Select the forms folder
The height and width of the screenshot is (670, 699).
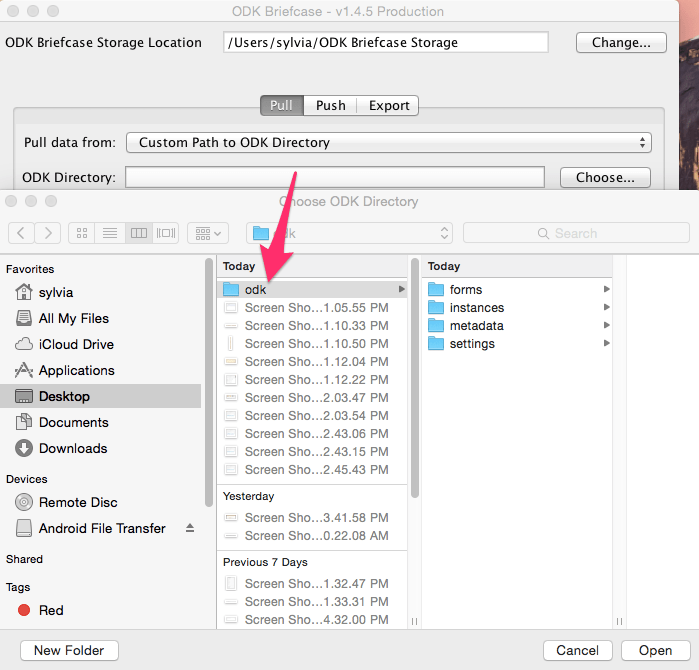[x=517, y=290]
